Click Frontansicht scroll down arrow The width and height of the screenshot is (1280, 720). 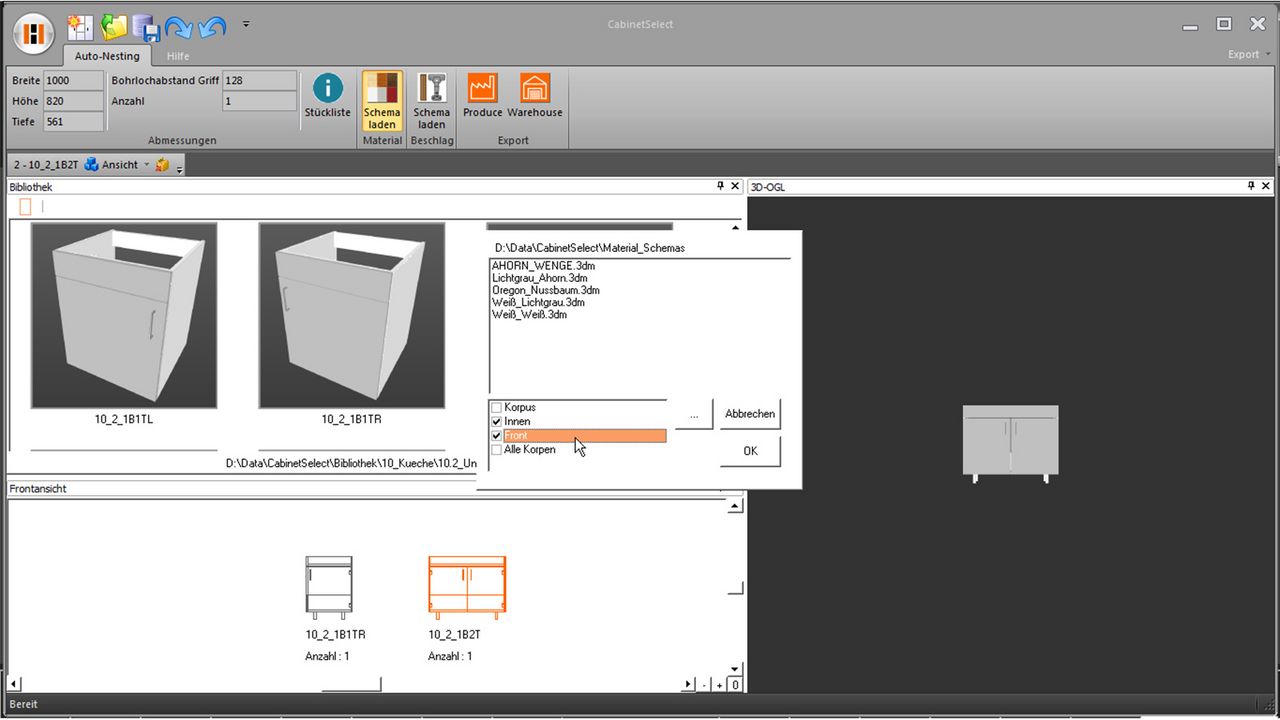click(x=735, y=669)
